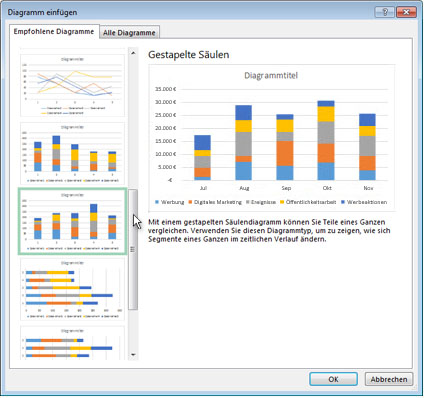Pick the stacked bar chart thumbnail

pyautogui.click(x=72, y=289)
